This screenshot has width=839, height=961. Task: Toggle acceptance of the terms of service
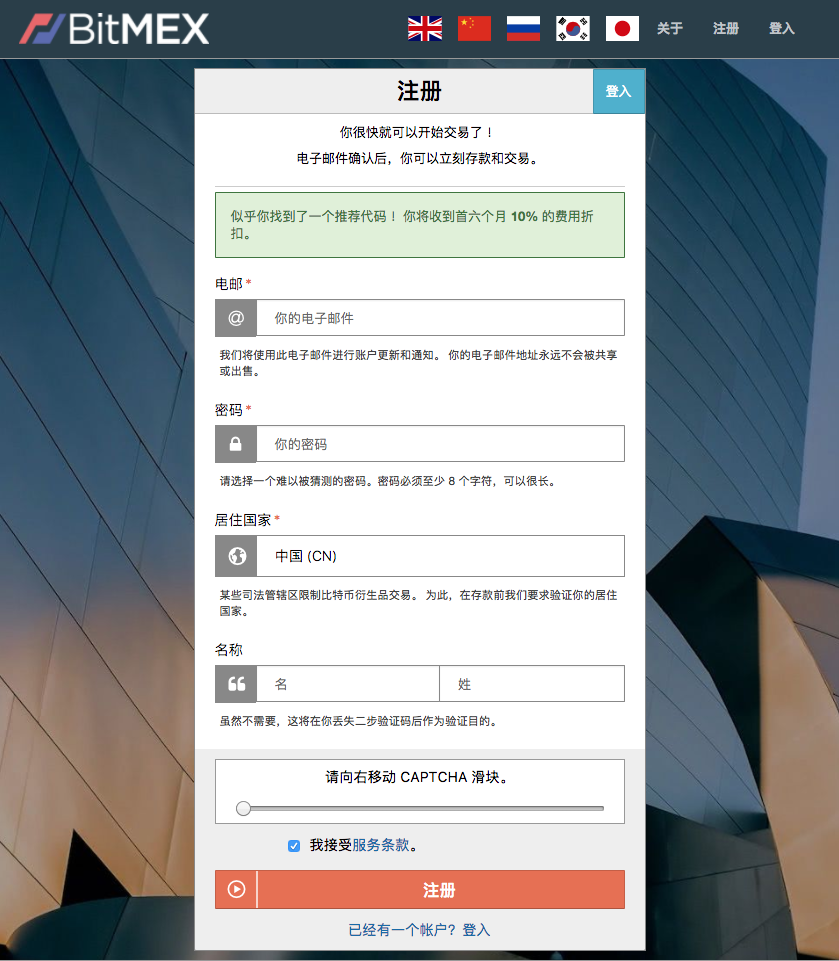click(x=293, y=845)
